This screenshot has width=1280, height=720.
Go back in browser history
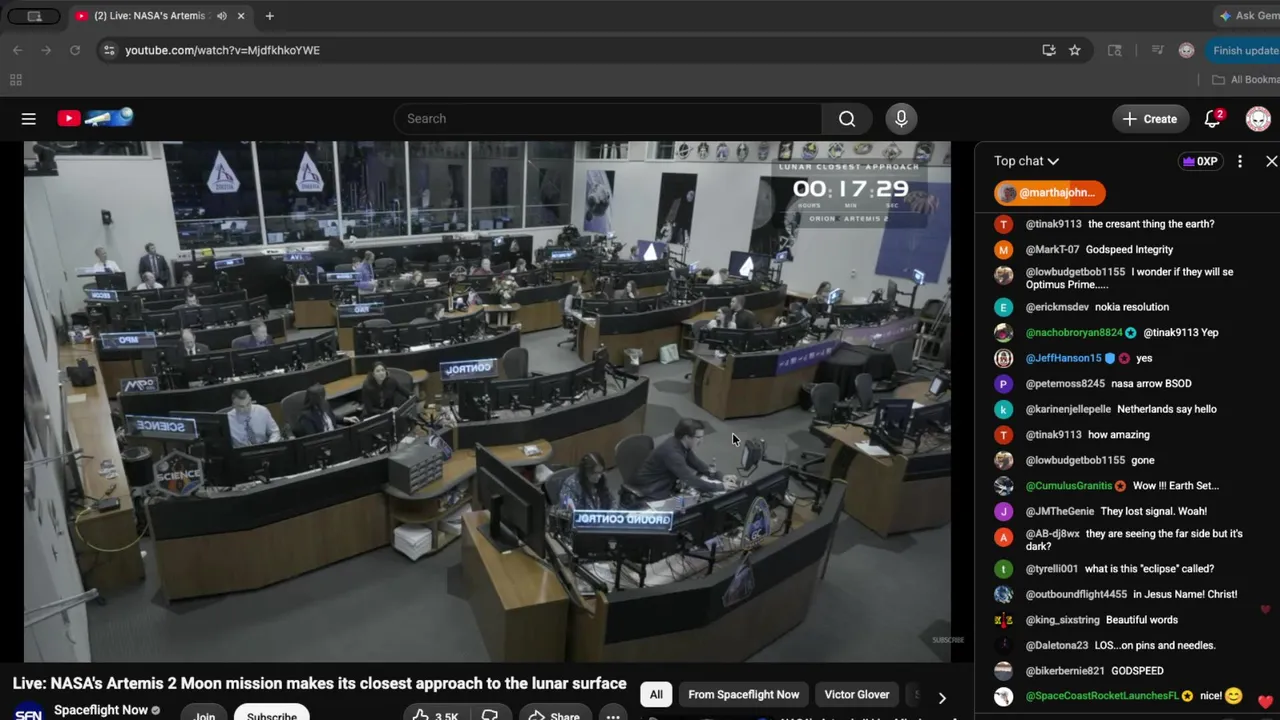click(x=18, y=50)
